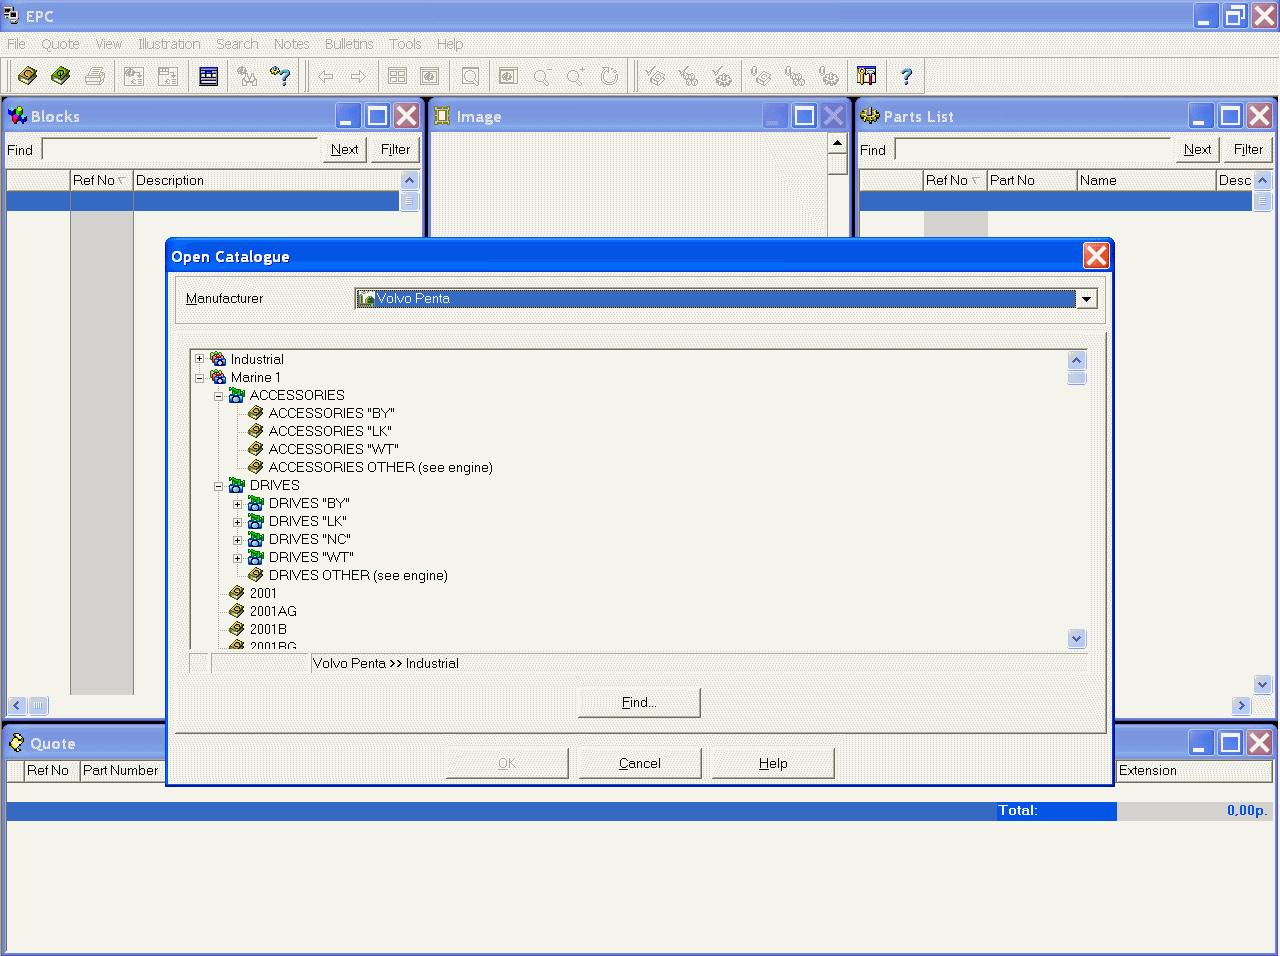This screenshot has height=956, width=1280.
Task: Click the printer icon in the toolbar
Action: click(x=95, y=76)
